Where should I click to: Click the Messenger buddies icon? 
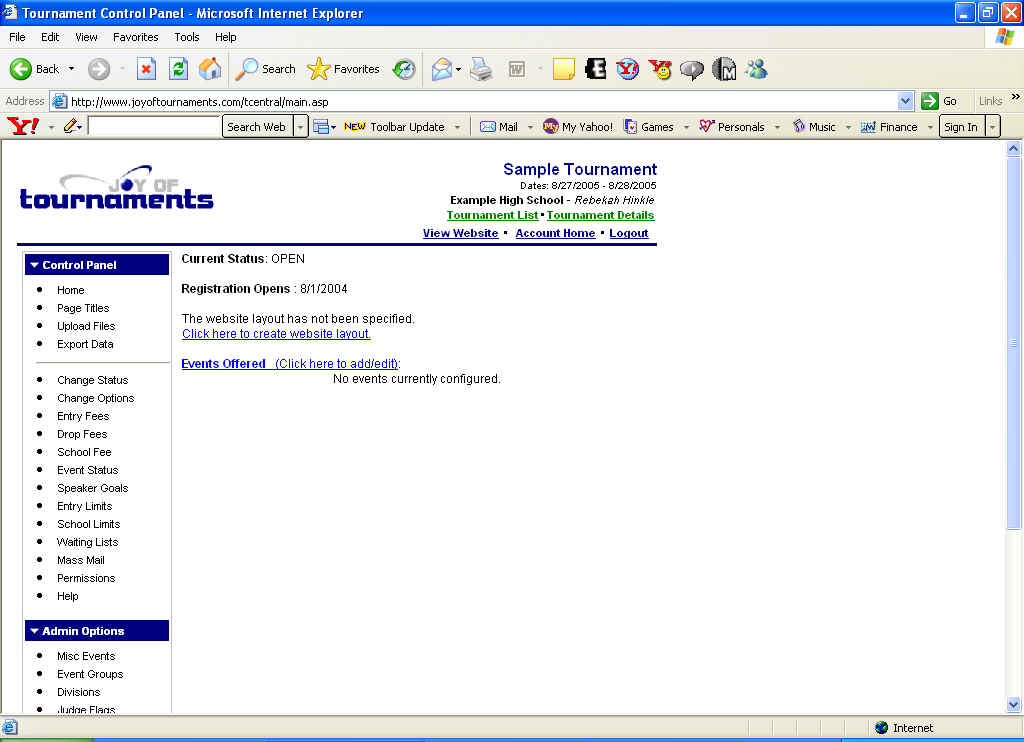756,69
